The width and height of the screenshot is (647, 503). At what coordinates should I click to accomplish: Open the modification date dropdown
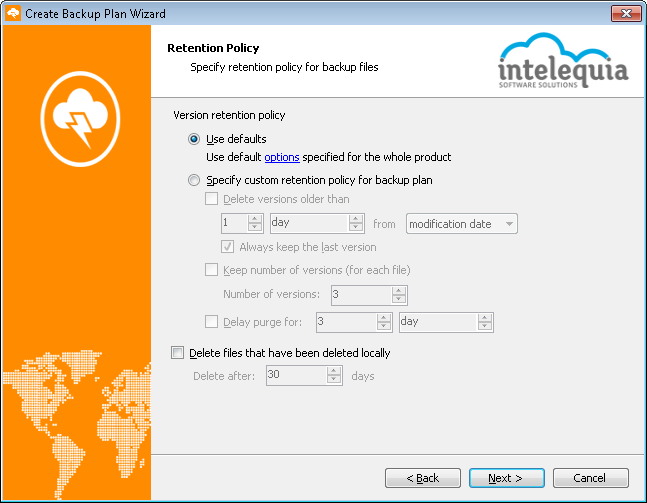tap(462, 224)
